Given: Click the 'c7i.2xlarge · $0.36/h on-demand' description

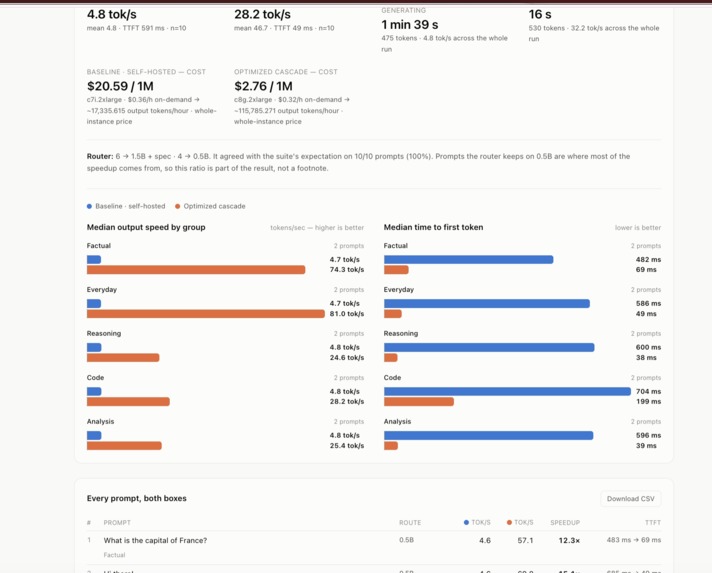Looking at the screenshot, I should pos(152,110).
